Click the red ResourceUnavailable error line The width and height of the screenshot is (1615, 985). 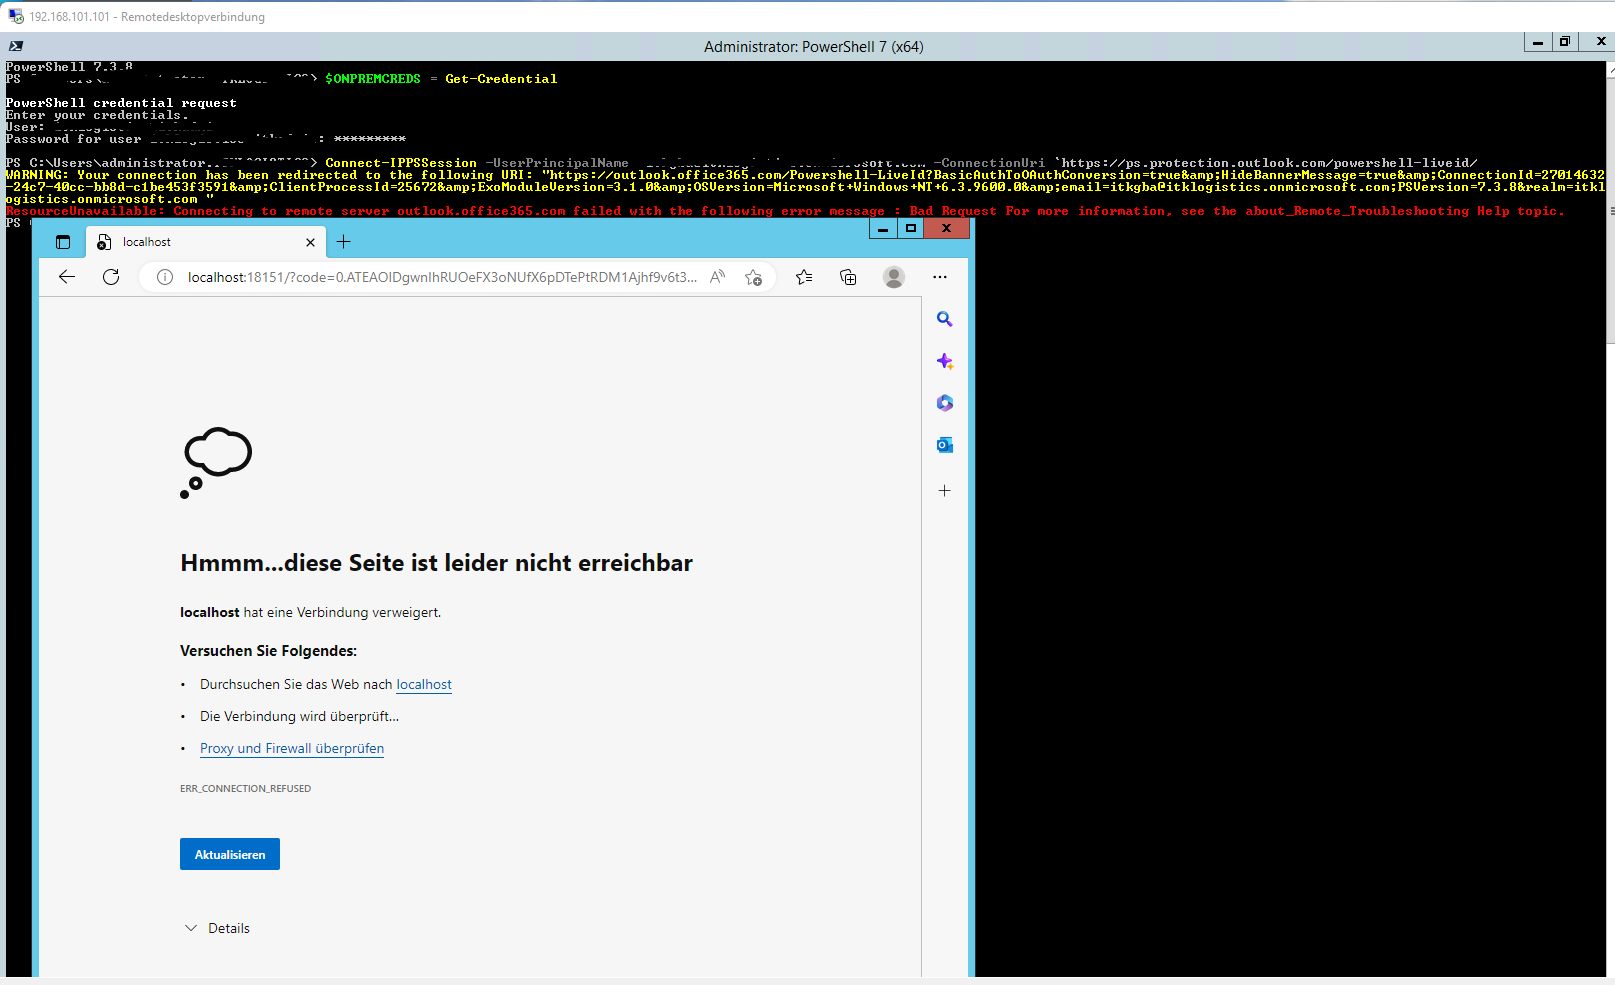pos(785,211)
